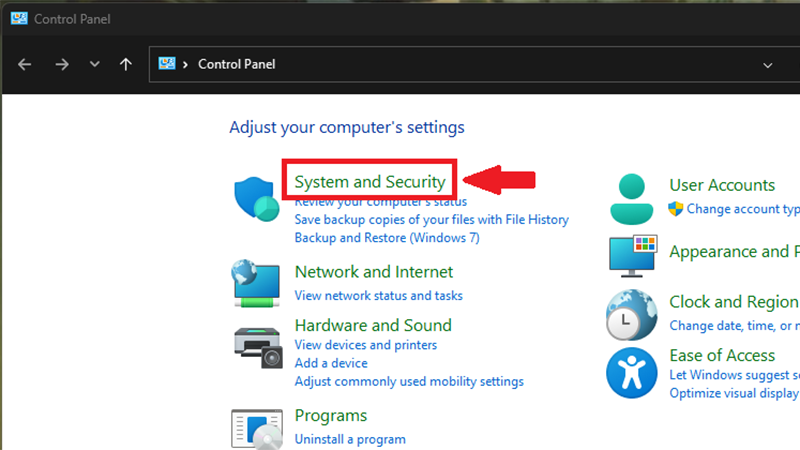Open the Programs category icon
Viewport: 800px width, 450px height.
click(x=256, y=427)
